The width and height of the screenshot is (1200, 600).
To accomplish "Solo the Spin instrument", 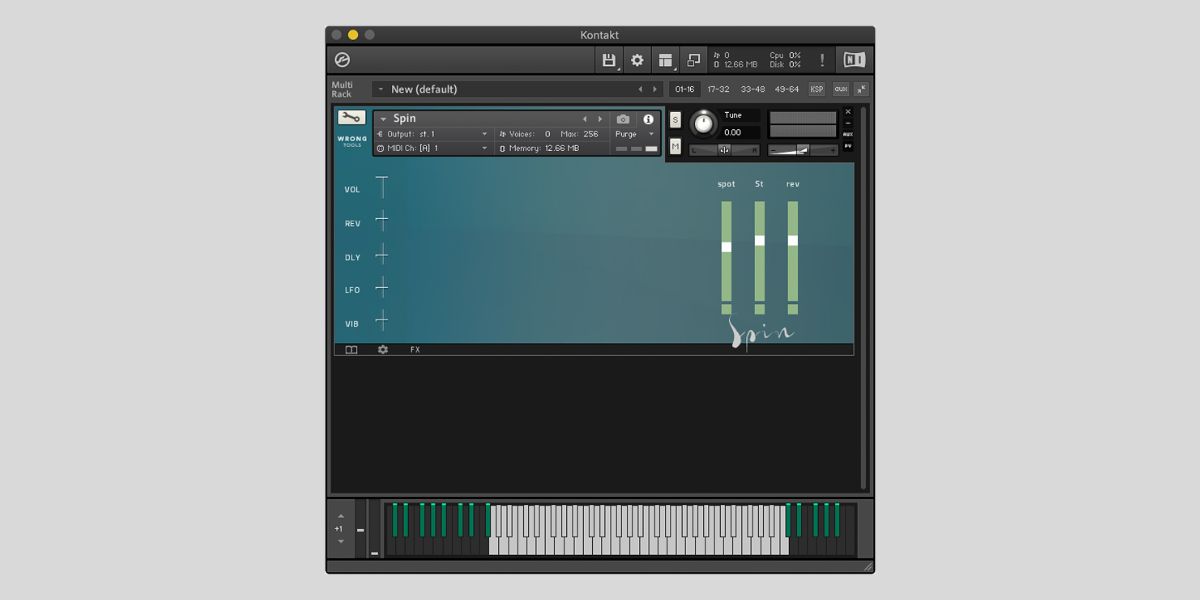I will click(x=675, y=120).
